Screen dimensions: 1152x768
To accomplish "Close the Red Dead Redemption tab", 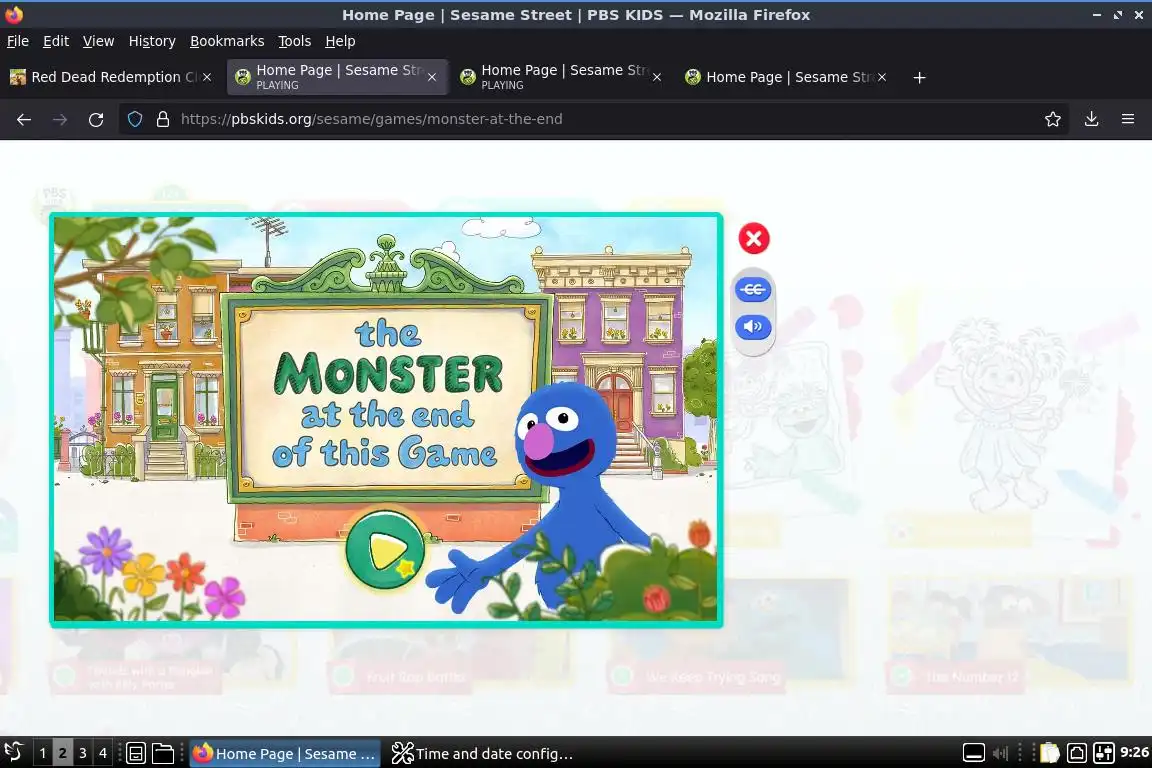I will 207,77.
